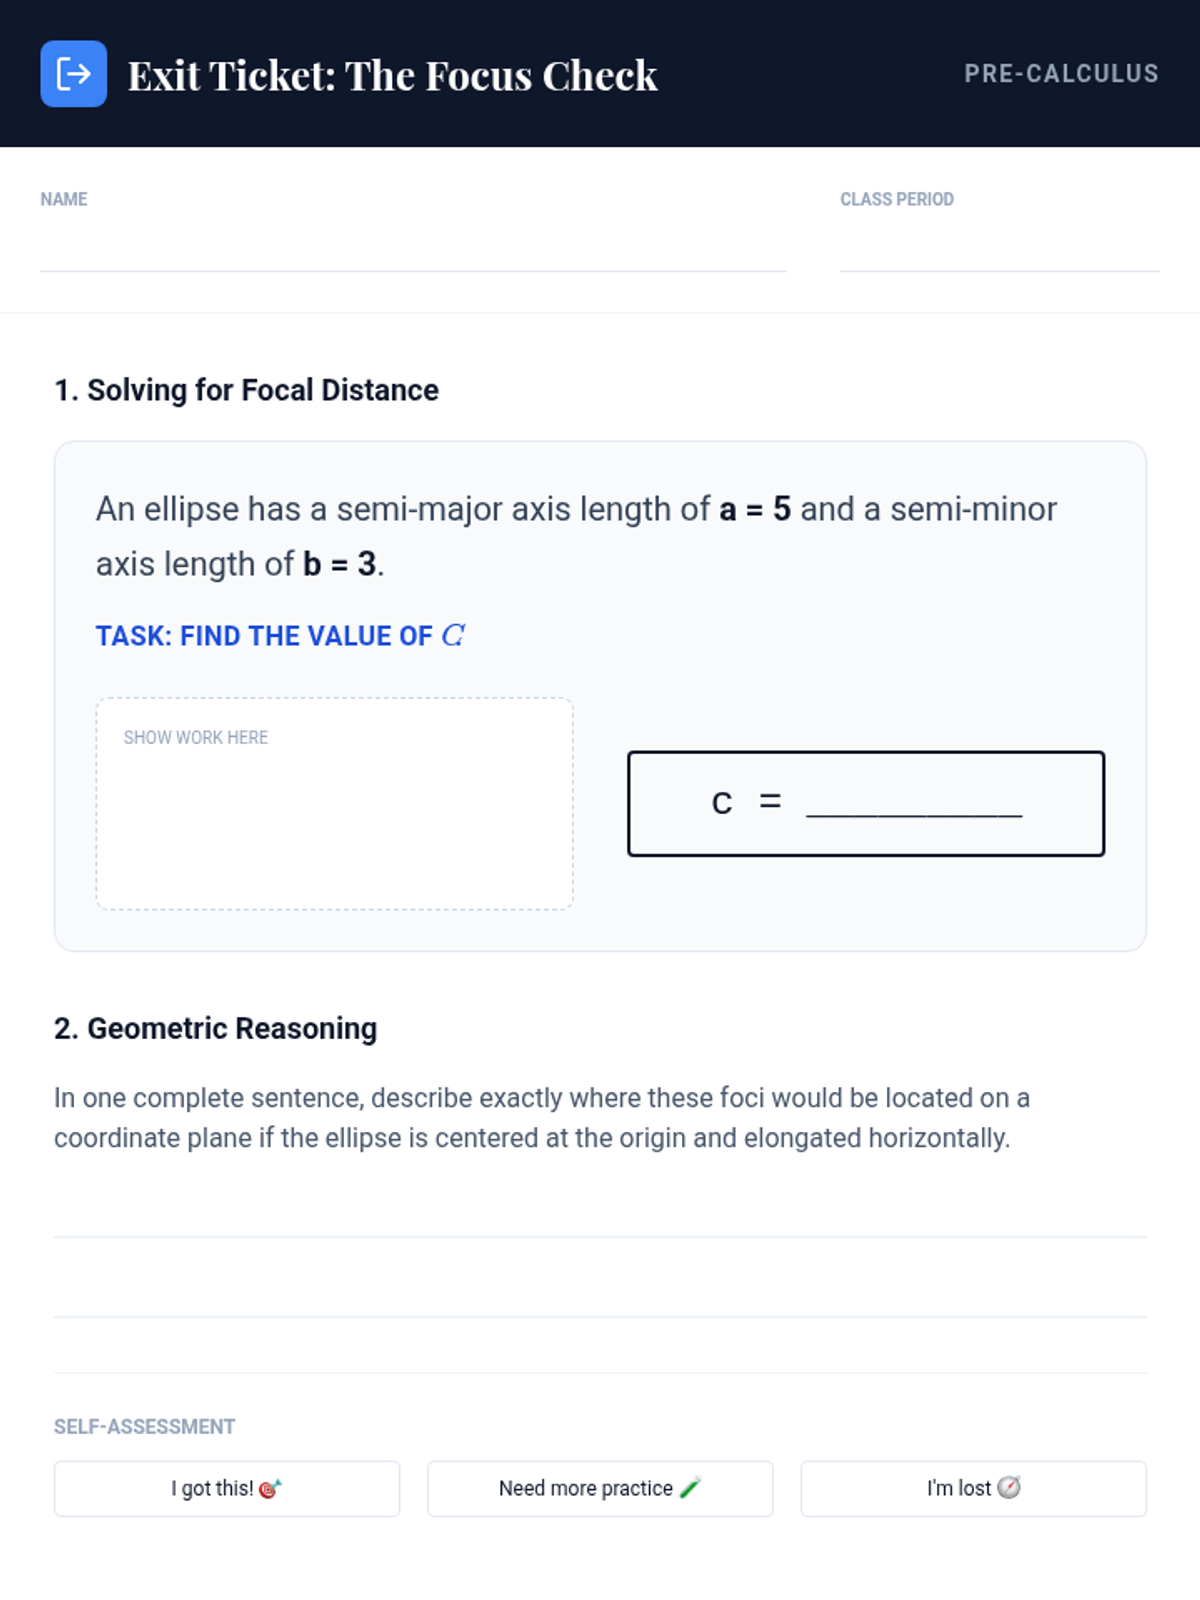Click the PRE-CALCULUS label in header
The width and height of the screenshot is (1200, 1600).
[1061, 74]
